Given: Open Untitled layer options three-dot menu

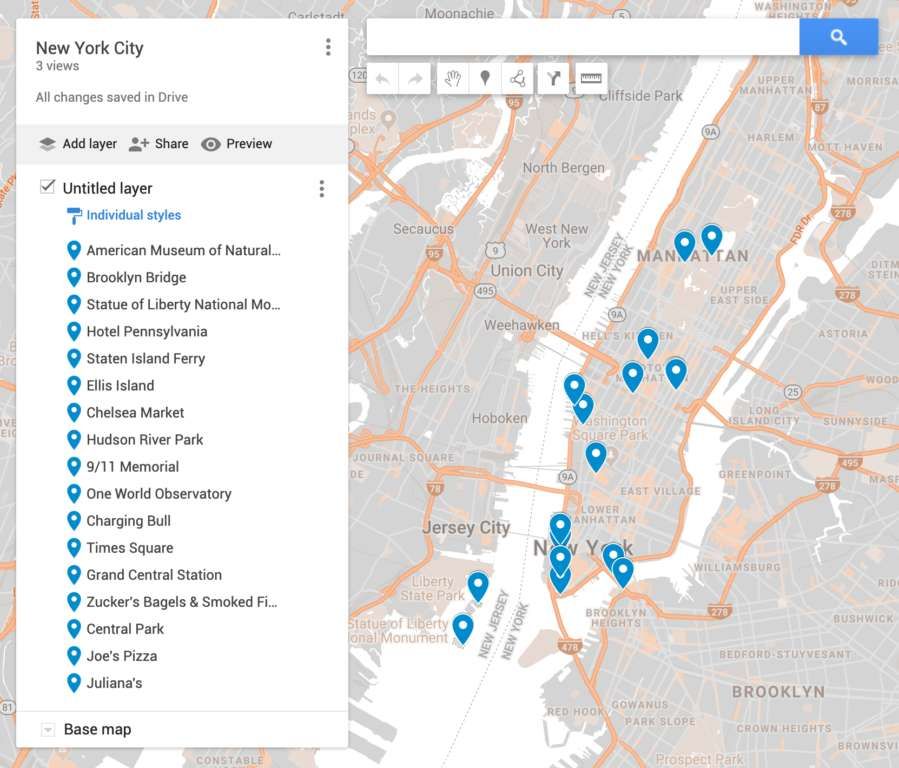Looking at the screenshot, I should 322,189.
